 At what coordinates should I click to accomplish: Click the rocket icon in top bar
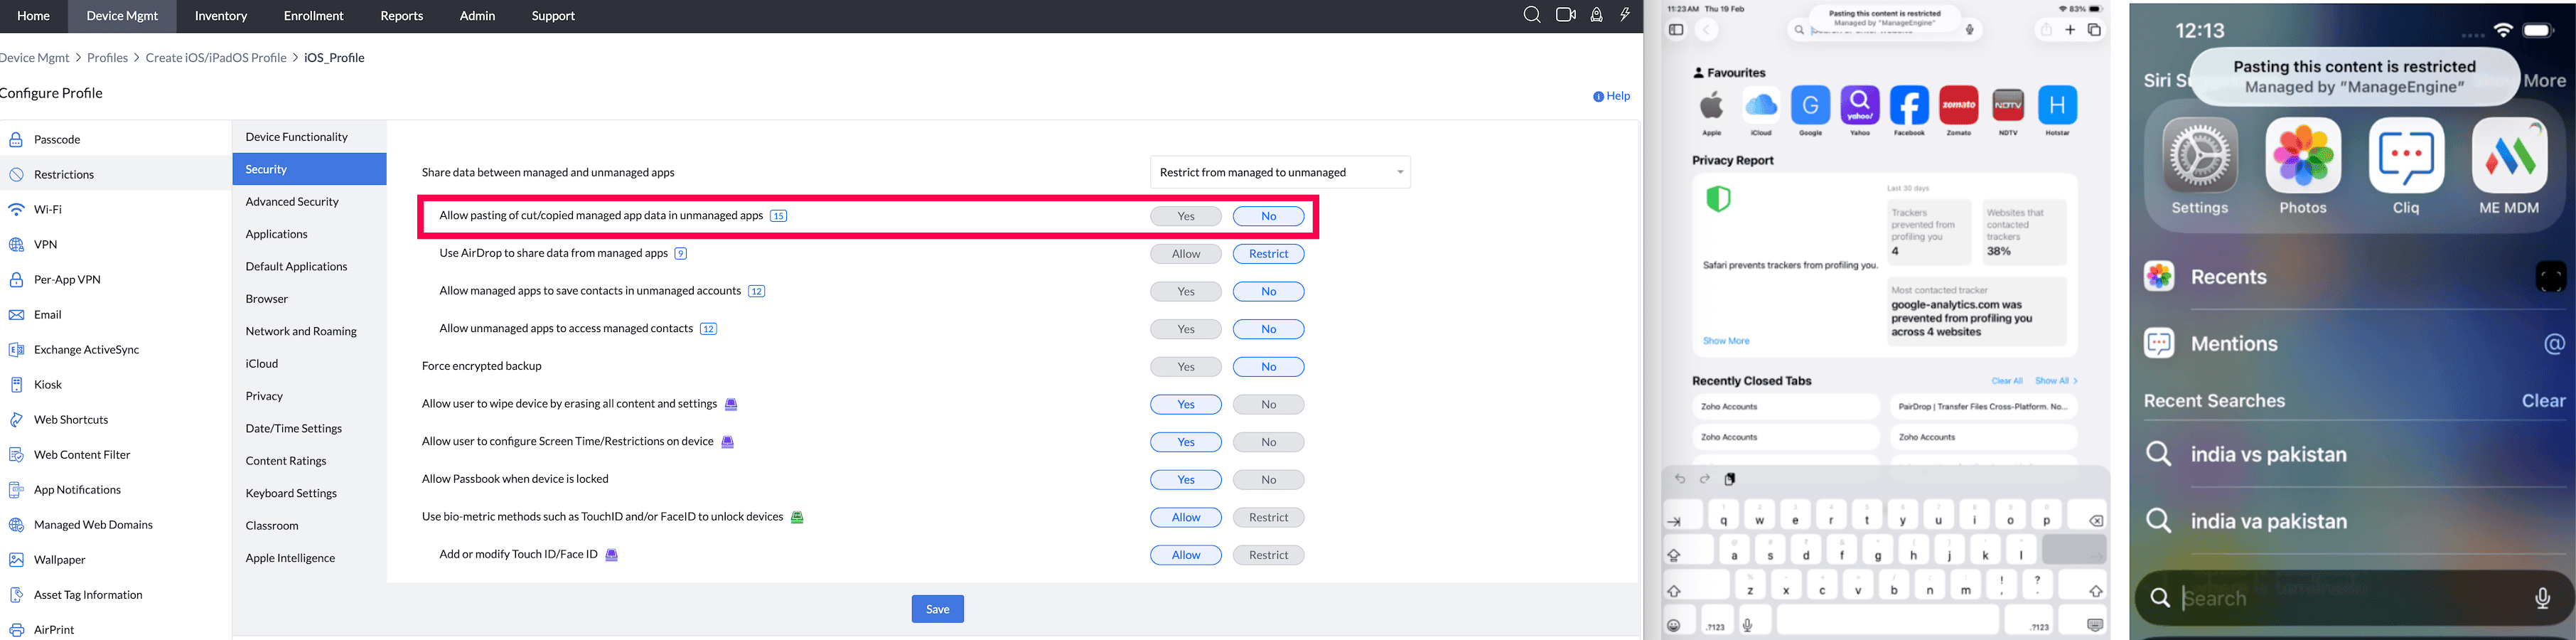tap(1597, 15)
